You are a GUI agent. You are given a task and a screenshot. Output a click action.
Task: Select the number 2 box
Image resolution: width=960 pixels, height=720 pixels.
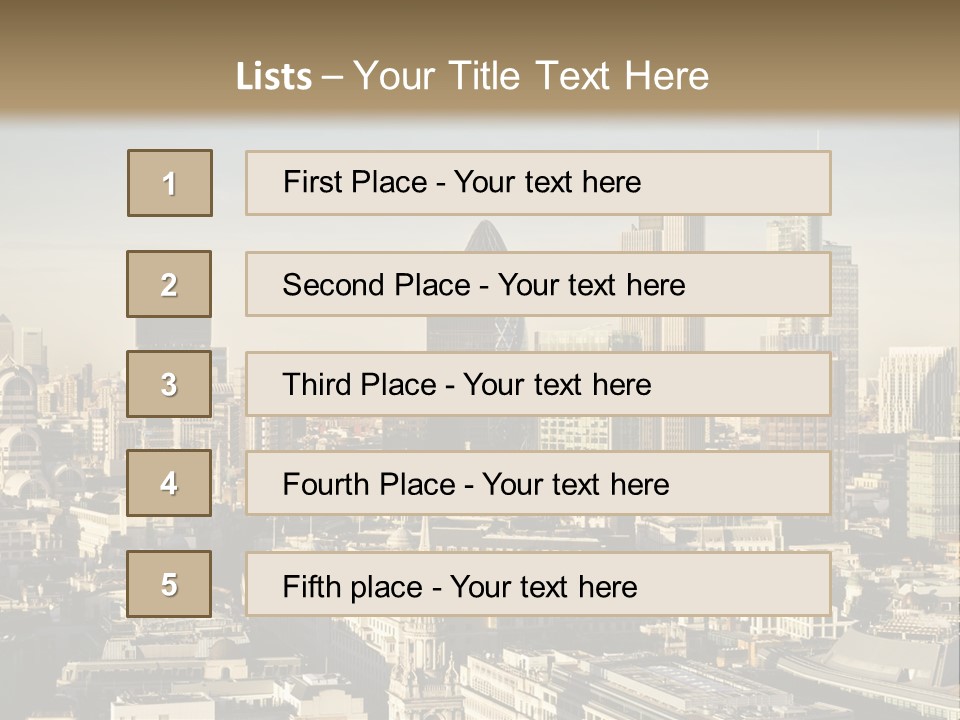pos(169,284)
